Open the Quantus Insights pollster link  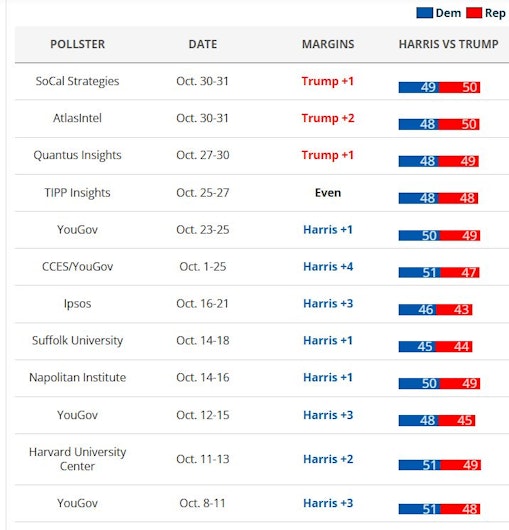(77, 155)
